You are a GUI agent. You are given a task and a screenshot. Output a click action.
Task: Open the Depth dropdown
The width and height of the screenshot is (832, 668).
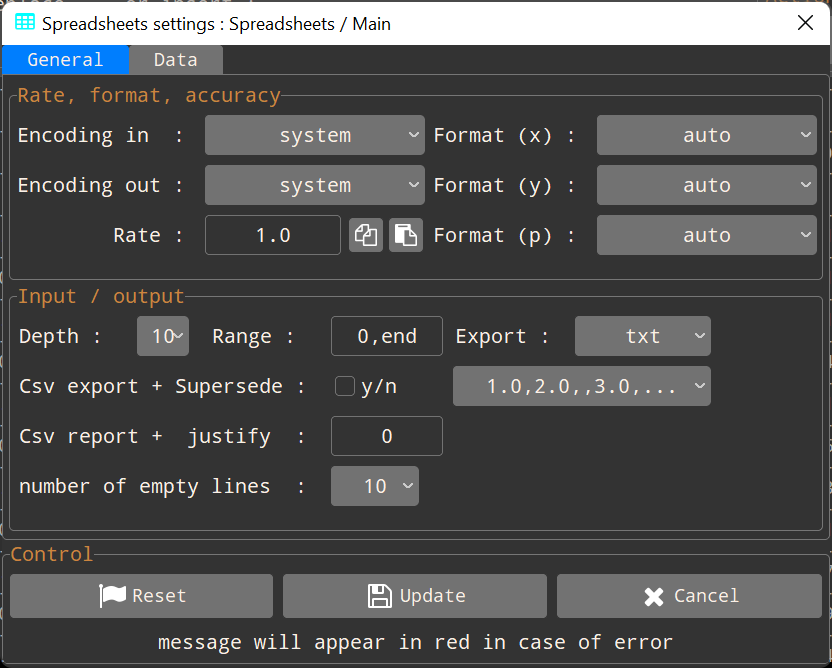coord(163,336)
